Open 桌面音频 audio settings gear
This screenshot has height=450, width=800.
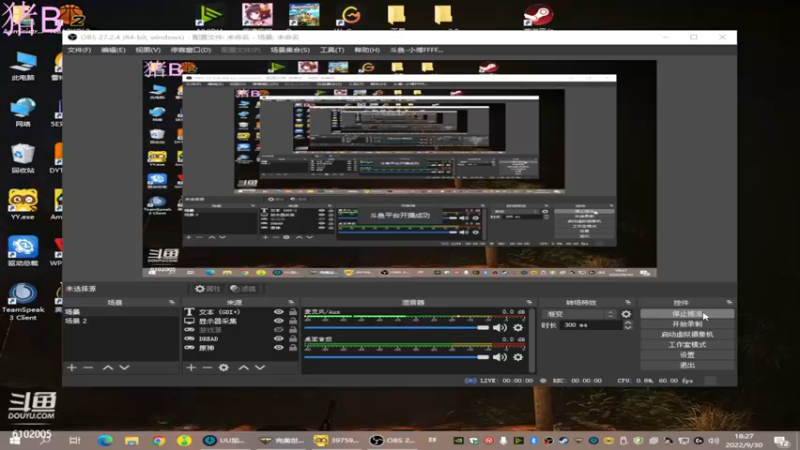coord(518,357)
